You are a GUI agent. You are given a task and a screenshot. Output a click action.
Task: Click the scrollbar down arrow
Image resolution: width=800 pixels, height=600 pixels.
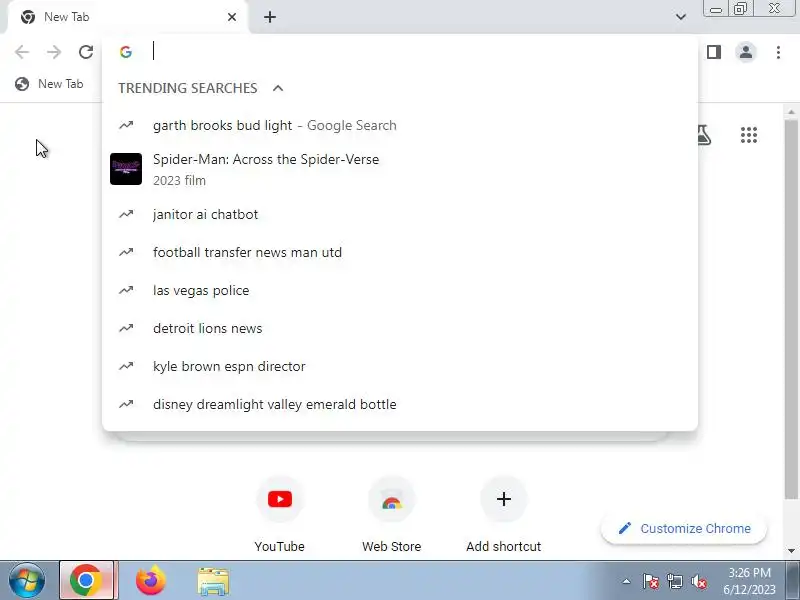pos(791,551)
